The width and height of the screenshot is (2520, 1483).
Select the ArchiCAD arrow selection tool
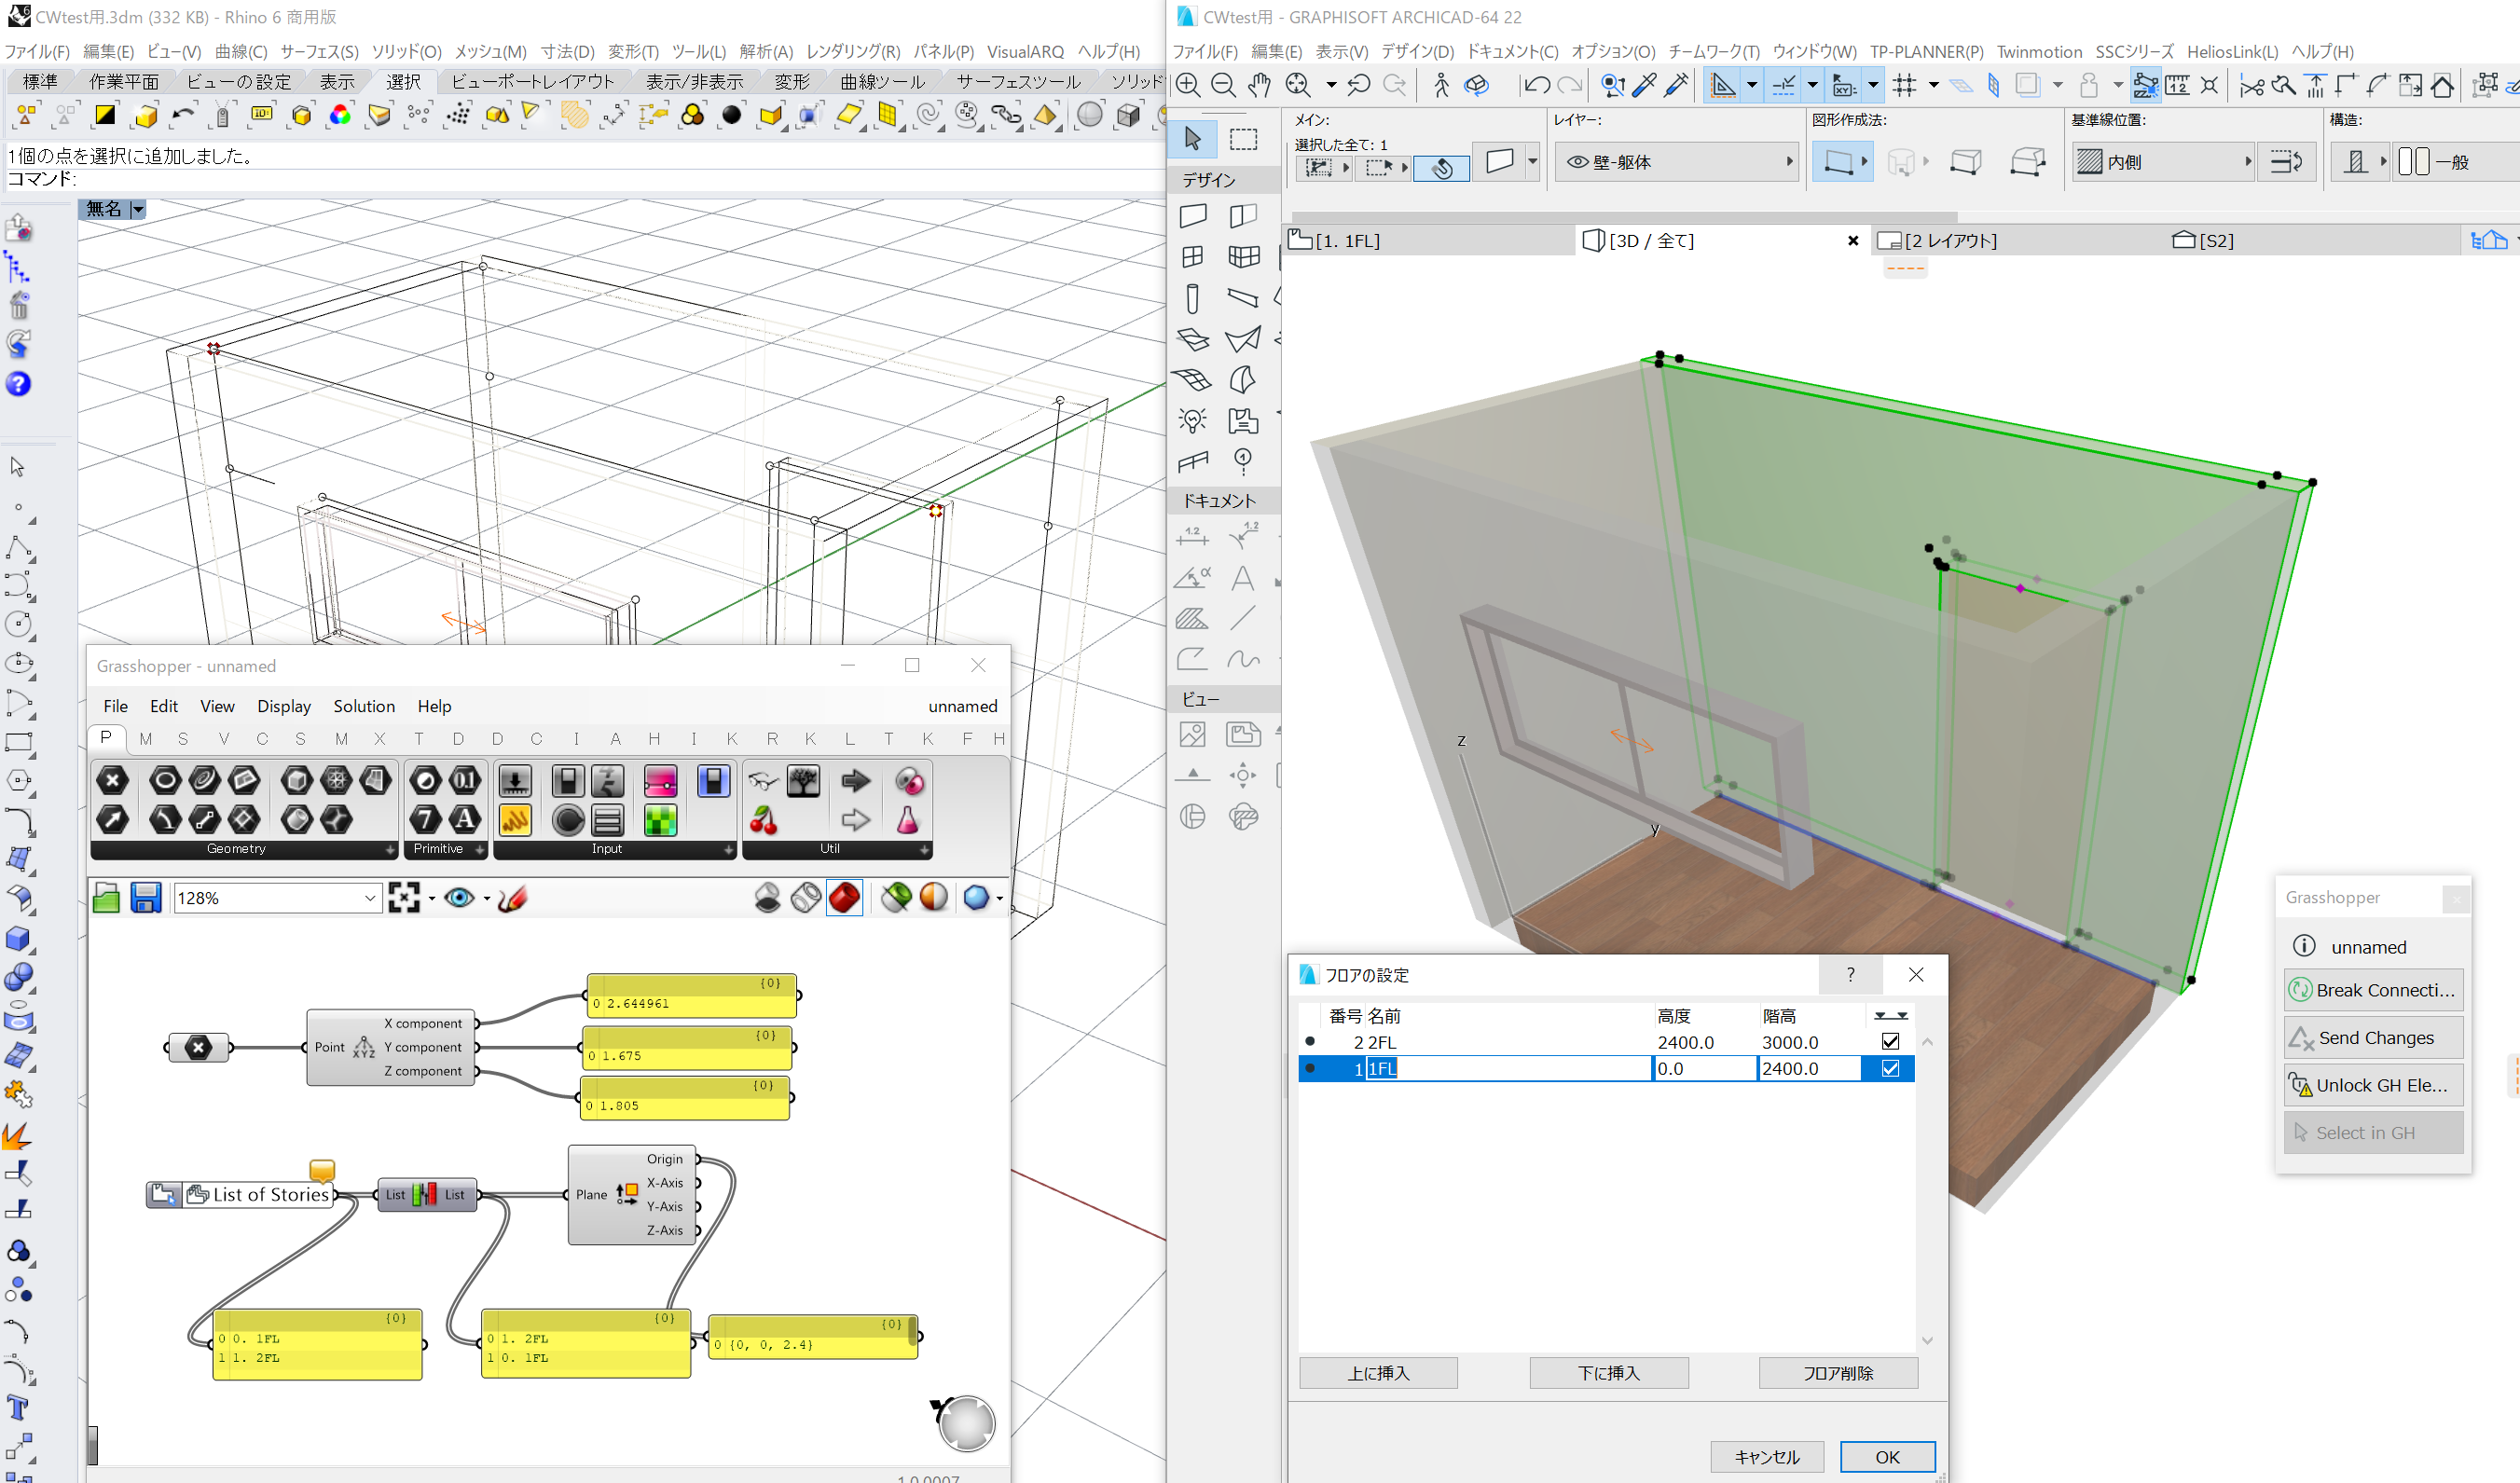1192,139
